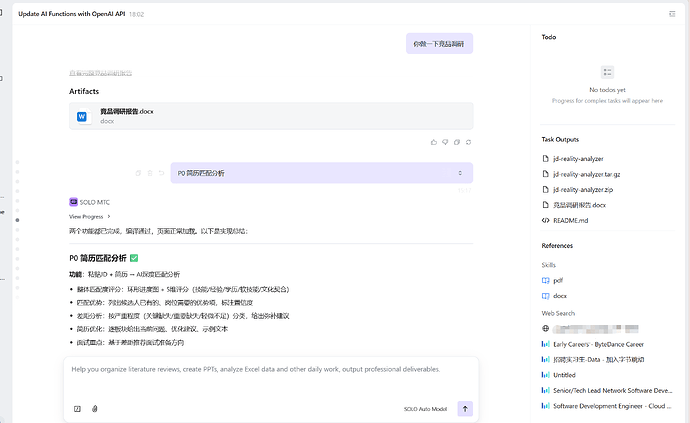Click the slash command icon in input box

pyautogui.click(x=77, y=408)
